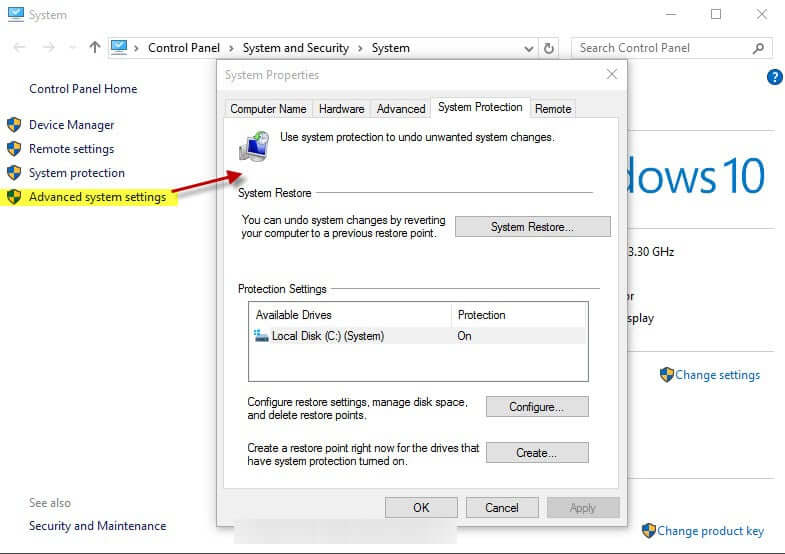Click the Change settings shield icon
Screen dimensions: 785x554
pos(666,374)
